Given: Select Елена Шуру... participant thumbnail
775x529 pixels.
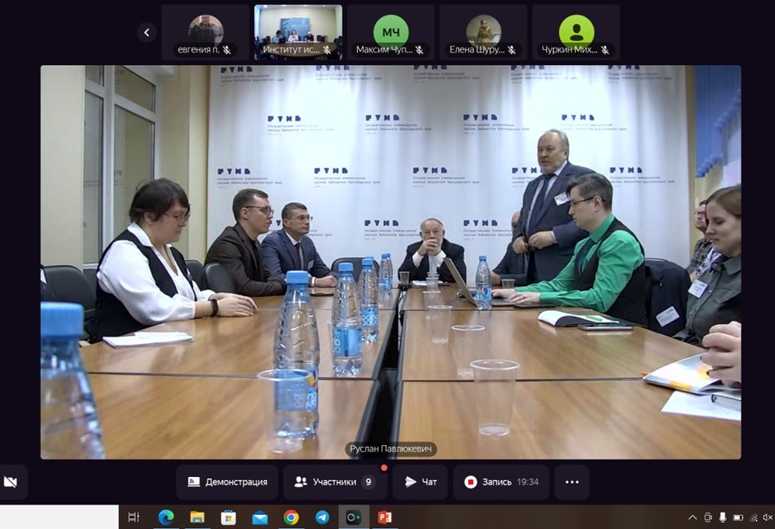Looking at the screenshot, I should tap(483, 32).
